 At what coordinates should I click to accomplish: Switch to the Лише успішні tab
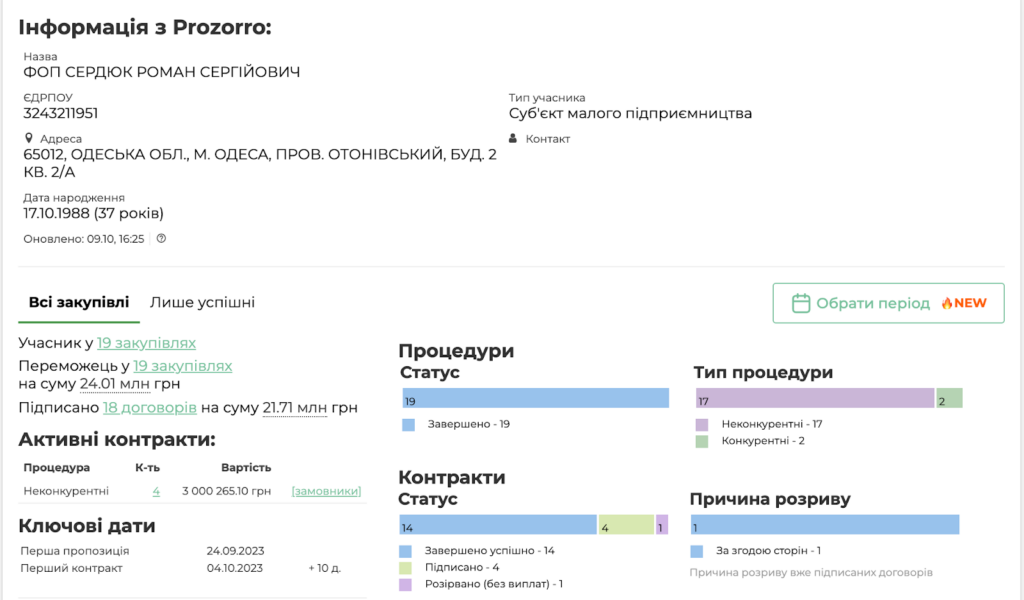click(202, 302)
